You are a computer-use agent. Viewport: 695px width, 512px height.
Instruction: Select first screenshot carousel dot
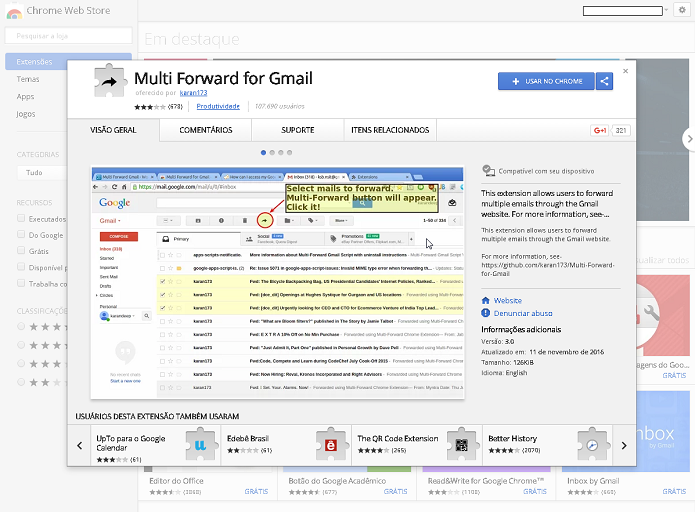(263, 152)
